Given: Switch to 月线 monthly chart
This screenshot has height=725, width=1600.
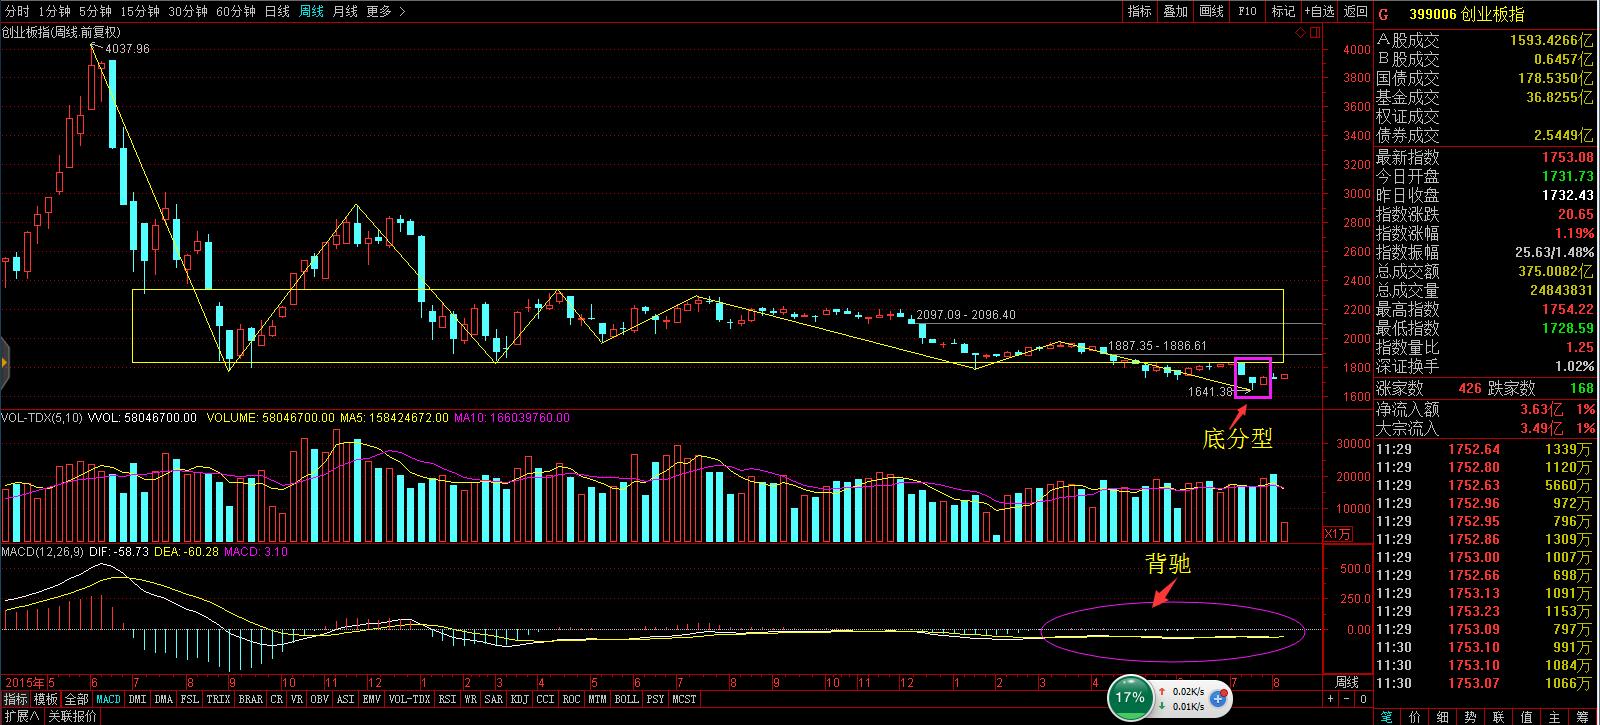Looking at the screenshot, I should (345, 11).
